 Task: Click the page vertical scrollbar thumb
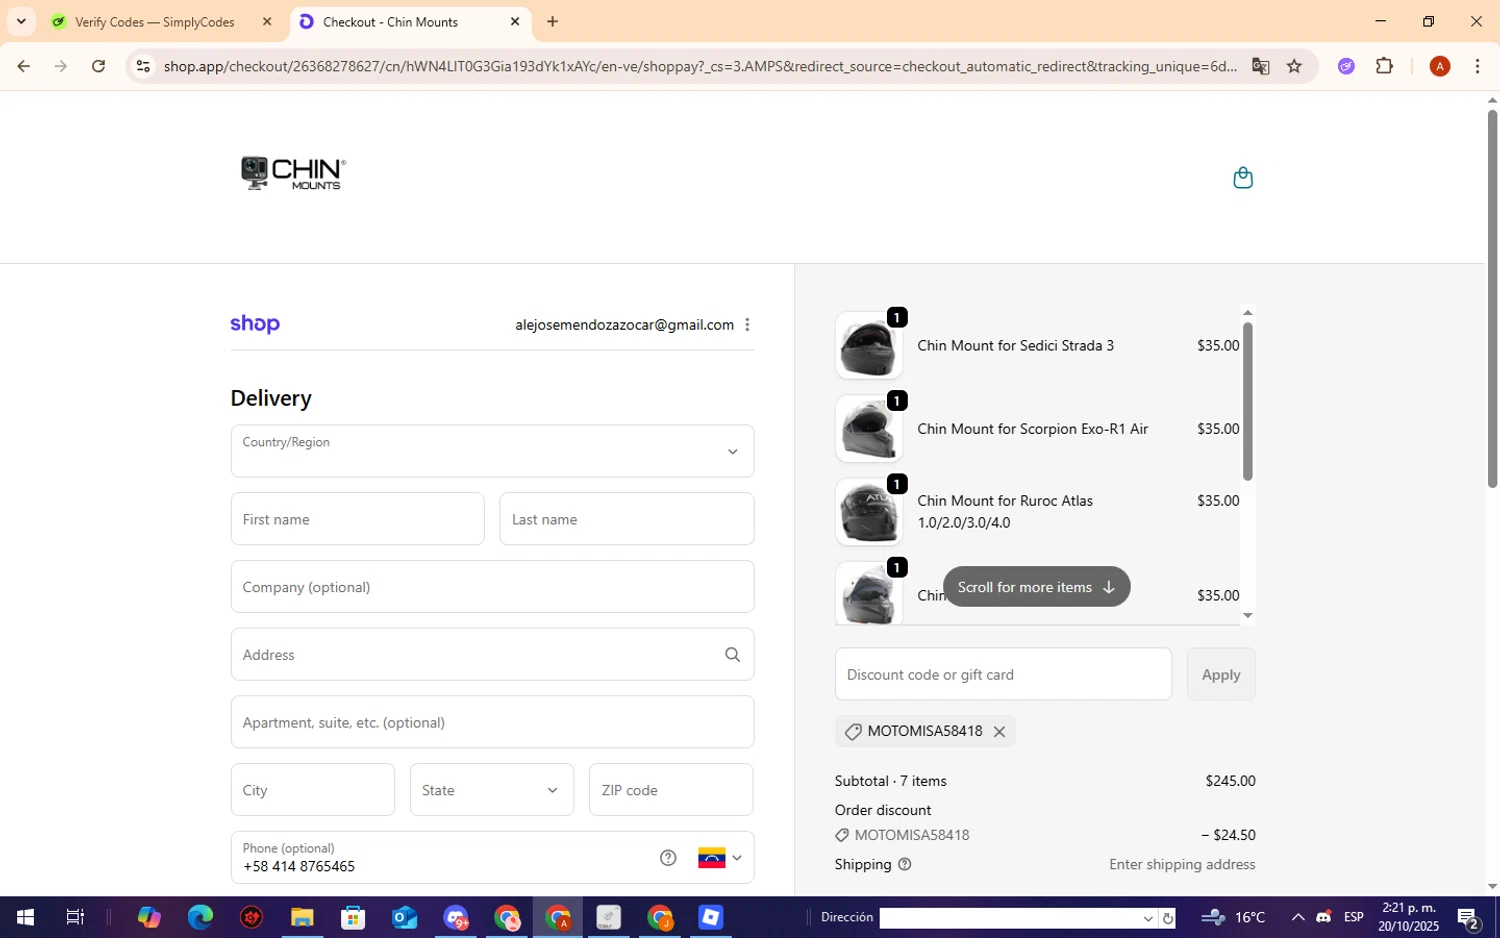1492,298
